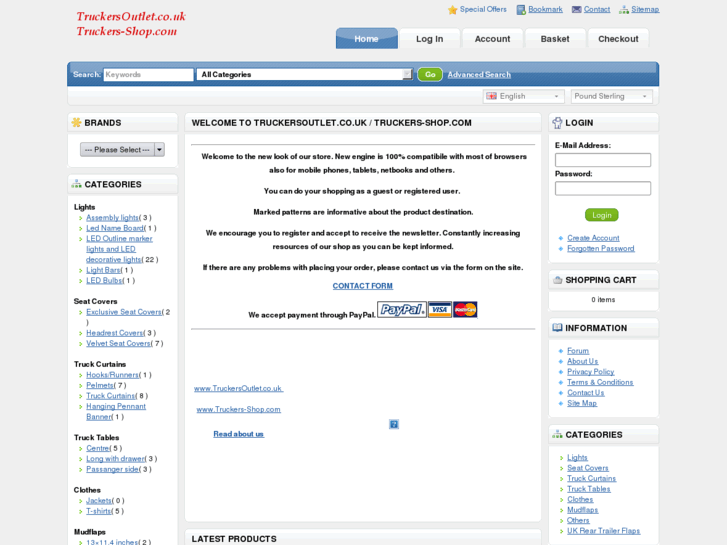Image resolution: width=727 pixels, height=545 pixels.
Task: Click the Visa card logo
Action: pyautogui.click(x=440, y=309)
